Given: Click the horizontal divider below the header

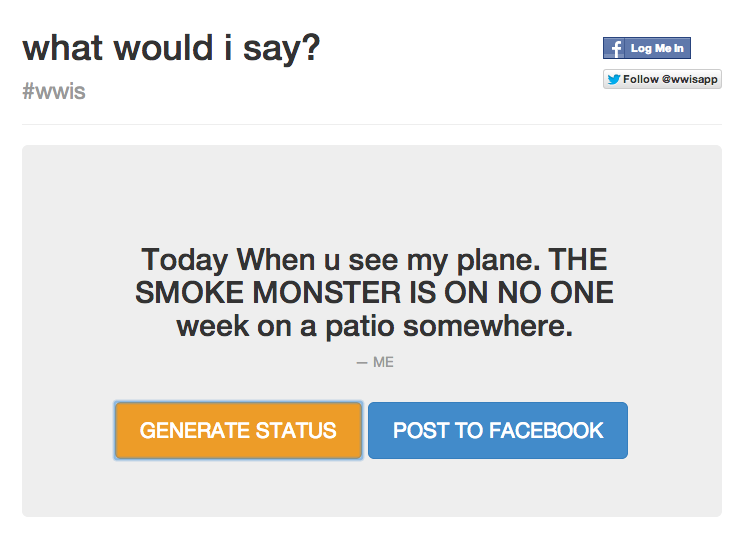Looking at the screenshot, I should [371, 124].
